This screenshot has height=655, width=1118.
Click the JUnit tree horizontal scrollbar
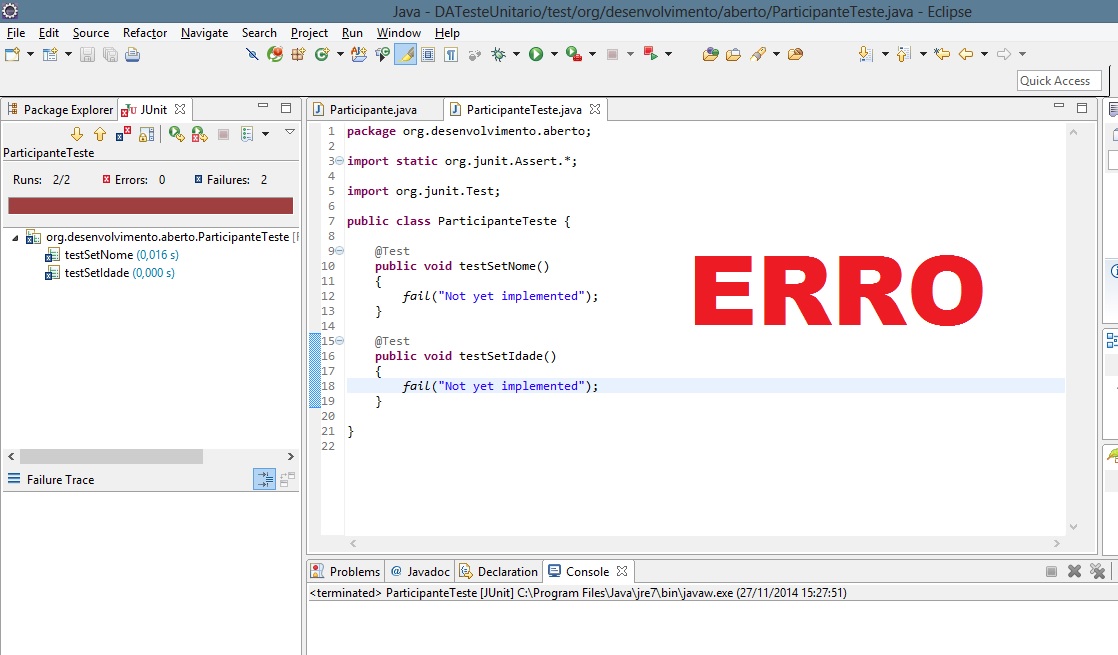point(110,456)
